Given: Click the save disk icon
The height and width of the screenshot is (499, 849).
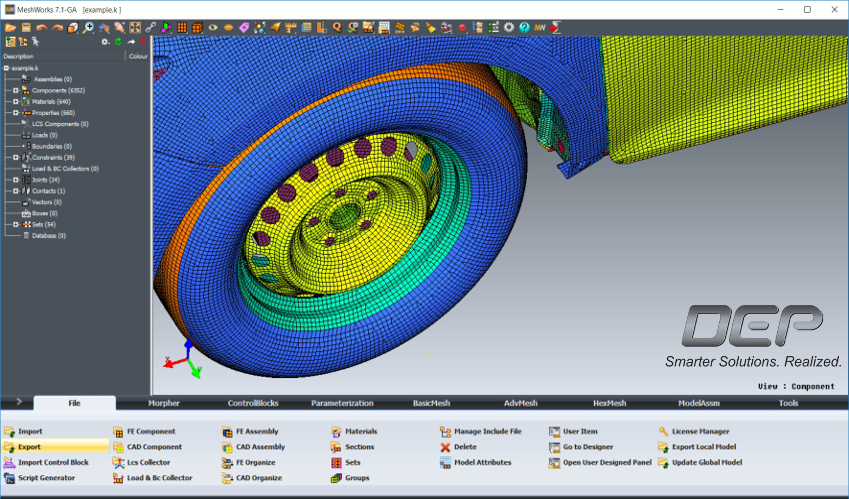Looking at the screenshot, I should tap(26, 28).
